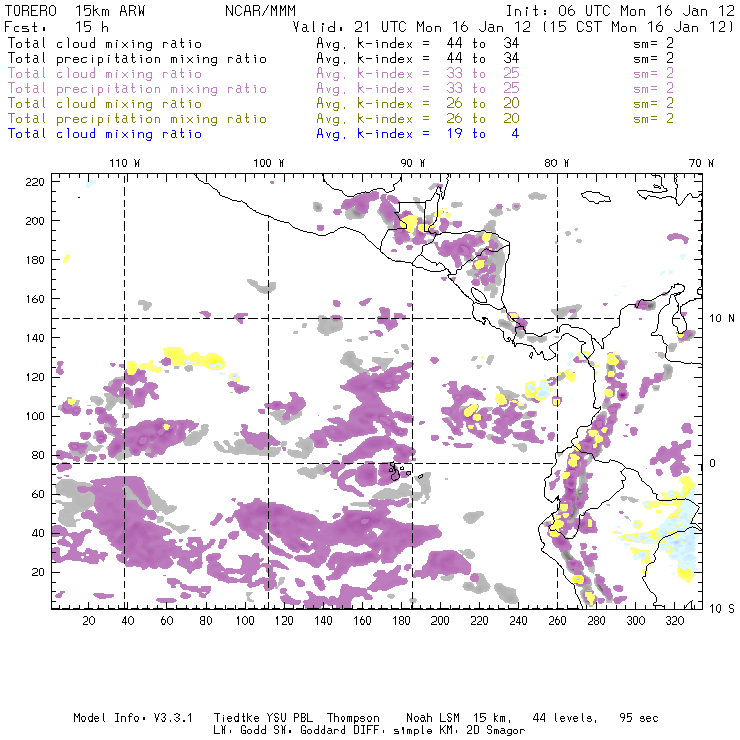Select the "NCAR/MMM" header label
This screenshot has width=740, height=740.
point(261,11)
